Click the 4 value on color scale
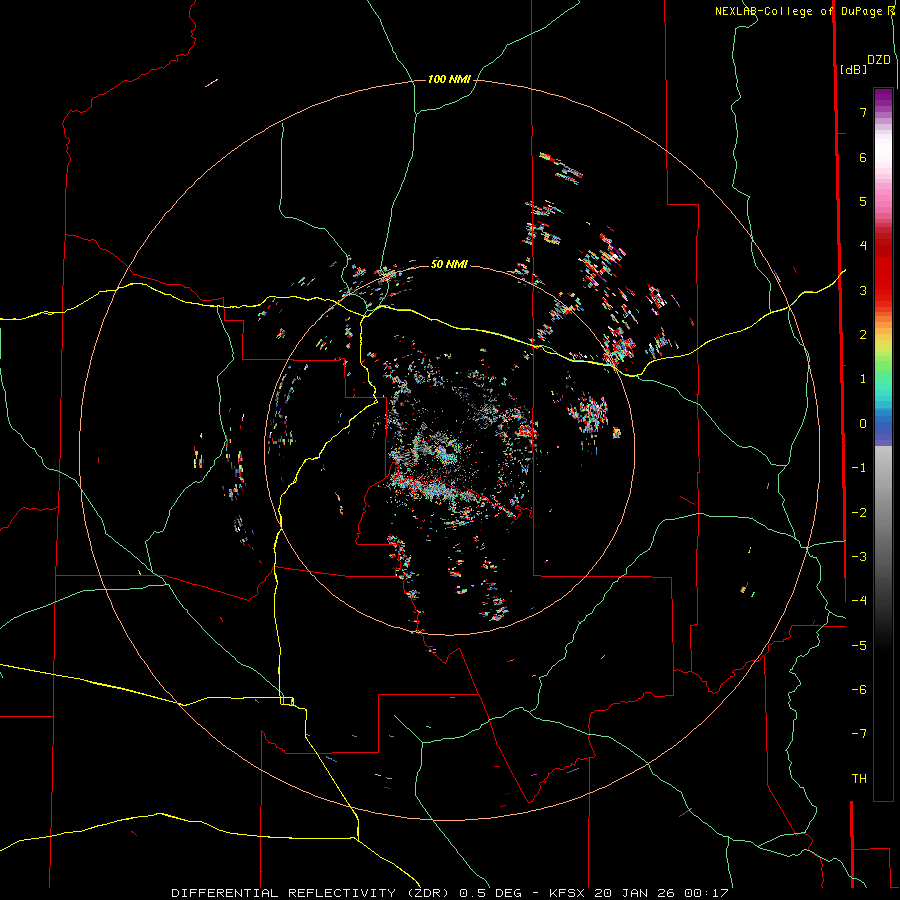Viewport: 900px width, 900px height. 863,246
